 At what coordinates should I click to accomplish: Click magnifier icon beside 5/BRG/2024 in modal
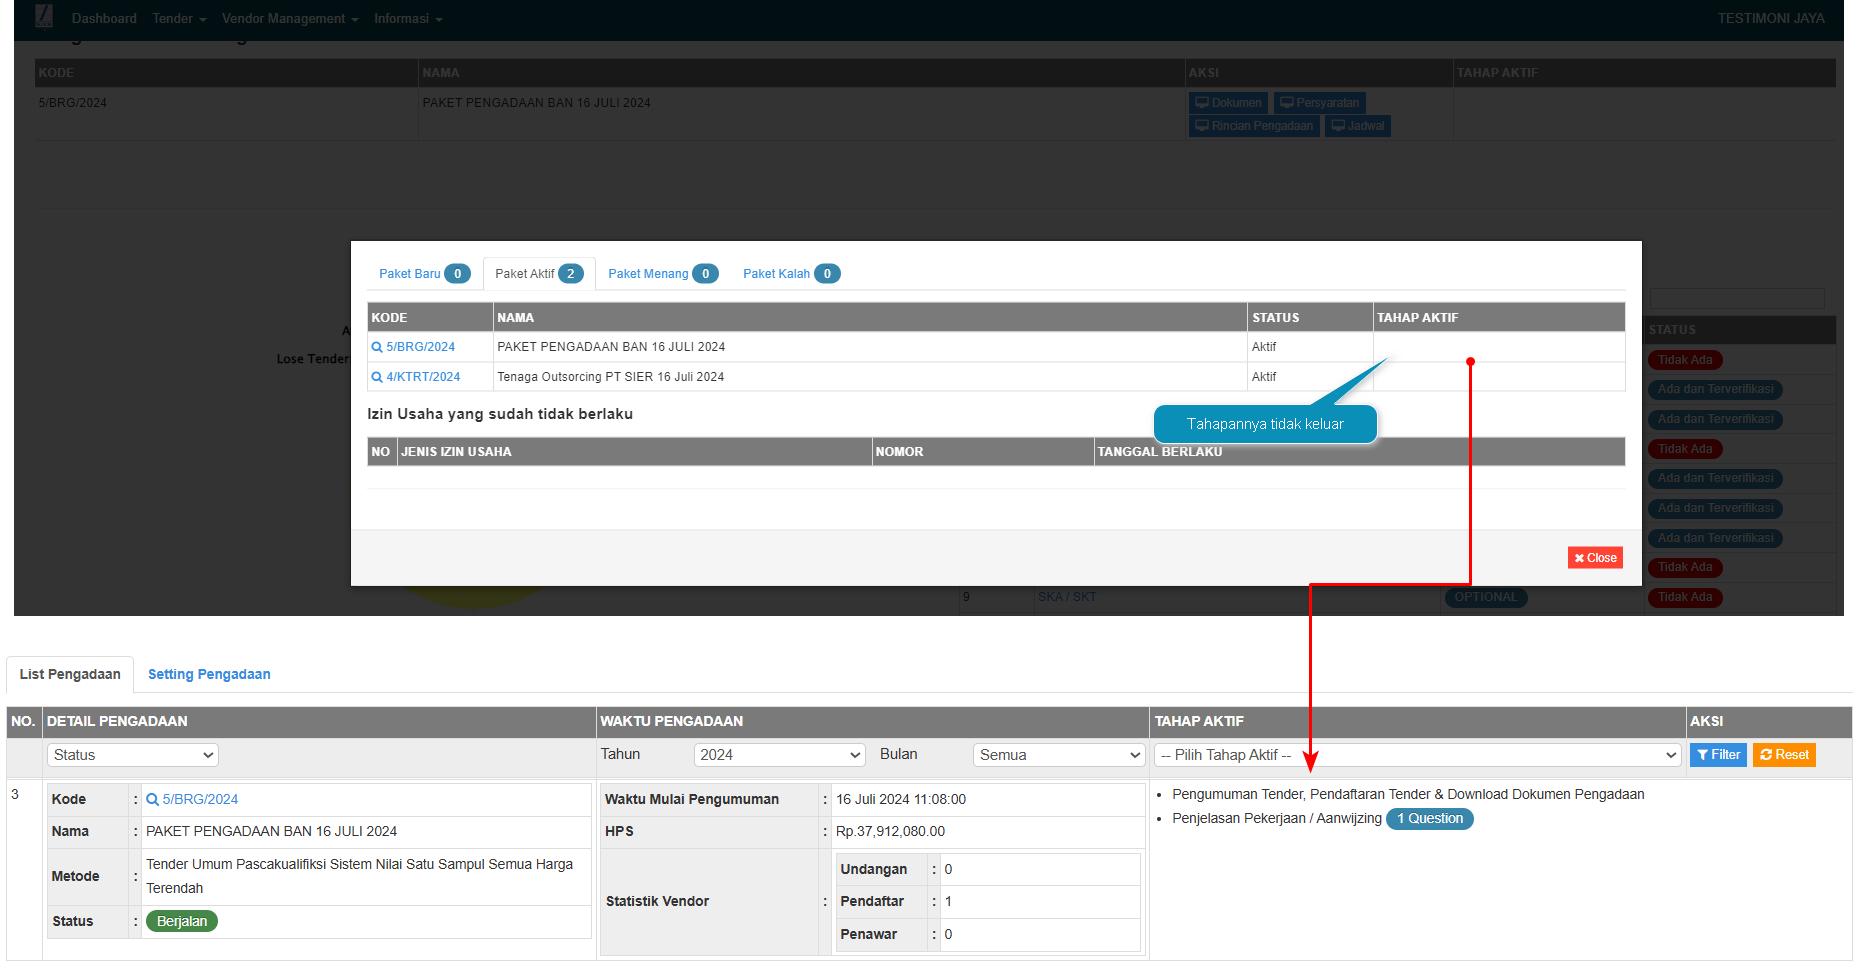click(x=377, y=347)
